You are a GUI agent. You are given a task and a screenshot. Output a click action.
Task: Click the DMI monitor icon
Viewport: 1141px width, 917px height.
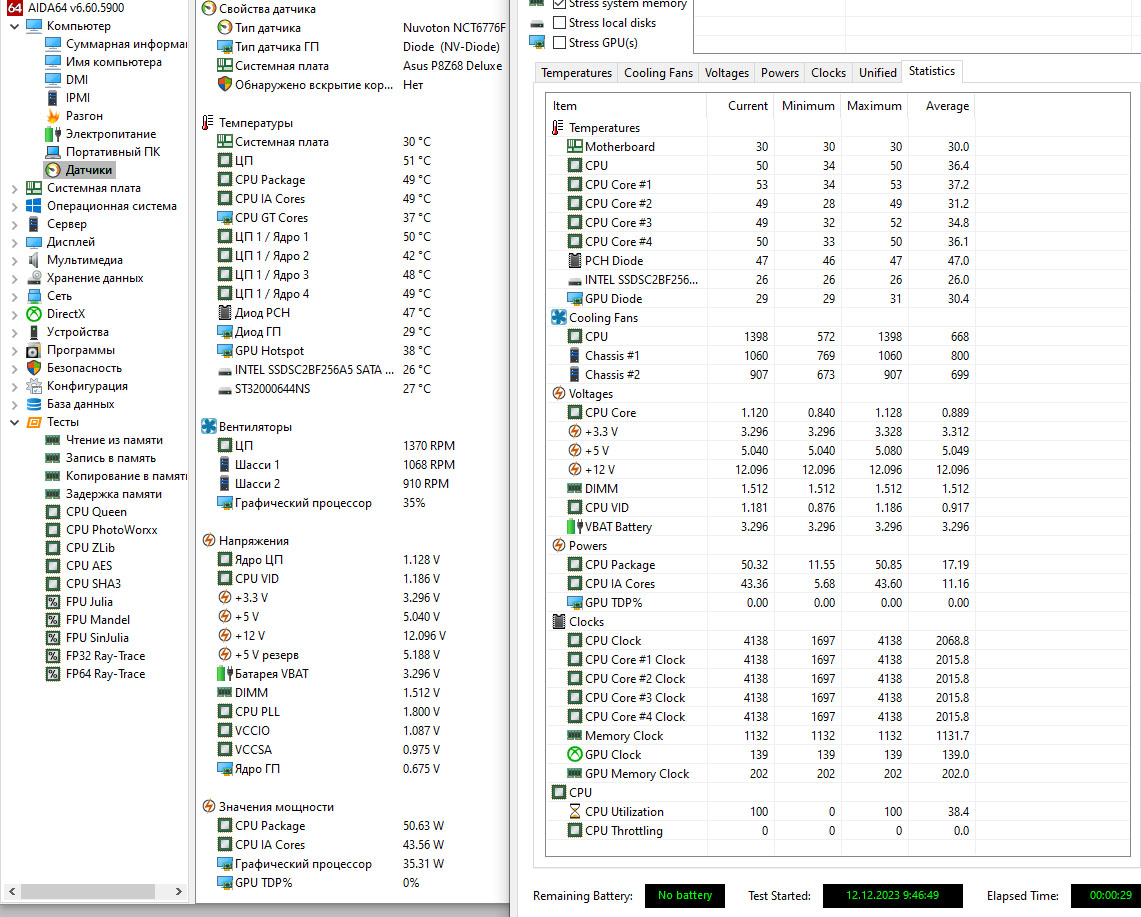point(52,79)
